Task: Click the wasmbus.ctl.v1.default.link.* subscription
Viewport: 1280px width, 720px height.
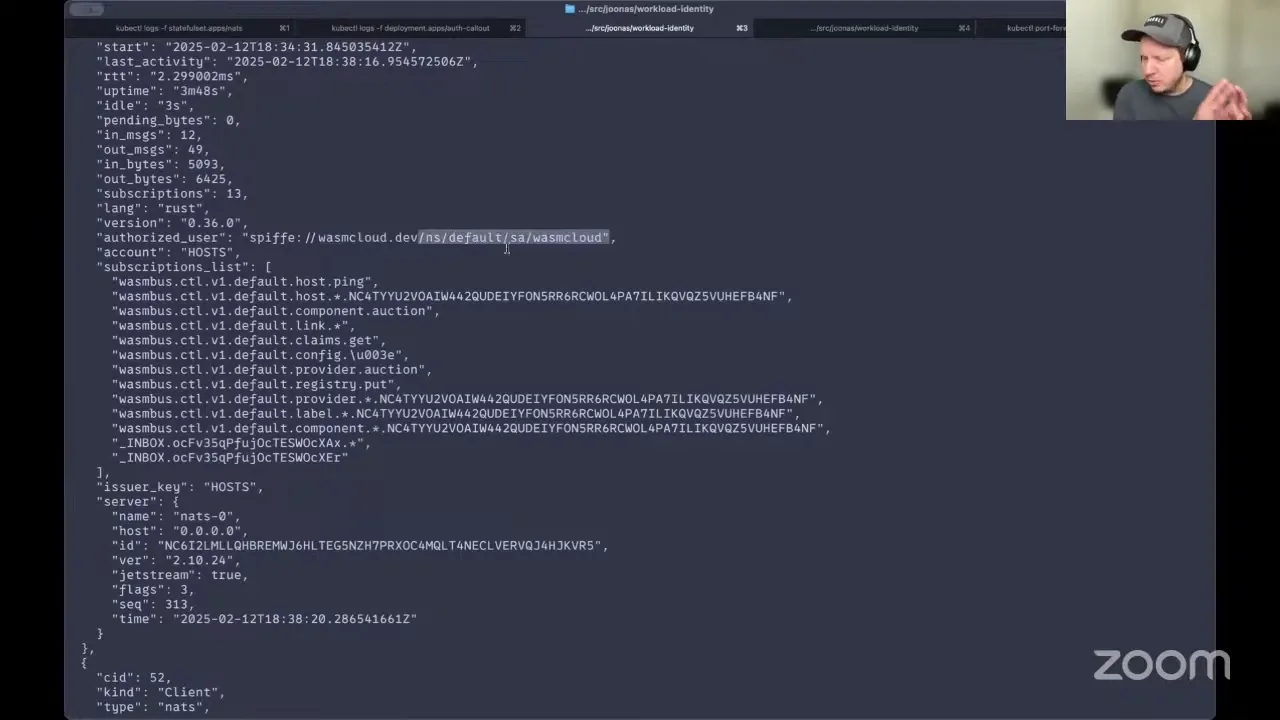Action: pyautogui.click(x=233, y=326)
